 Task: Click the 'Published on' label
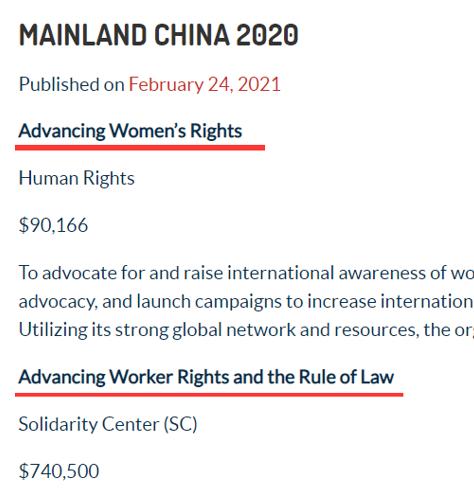[72, 84]
